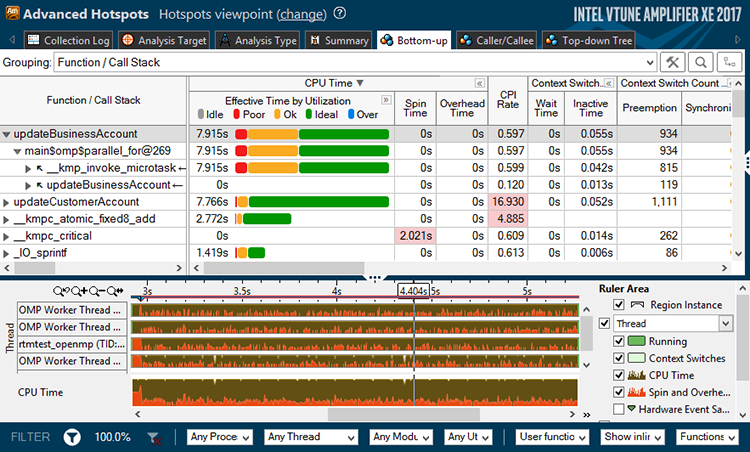Click the Region Instance legend icon
750x452 pixels.
click(x=638, y=305)
